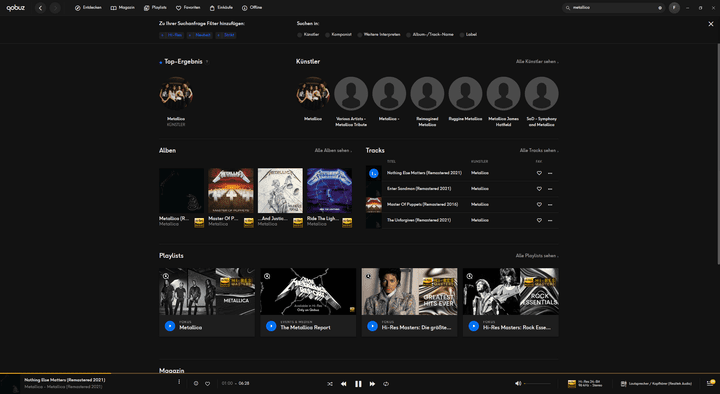Open the Entdecken section
This screenshot has height=394, width=720.
coord(88,8)
